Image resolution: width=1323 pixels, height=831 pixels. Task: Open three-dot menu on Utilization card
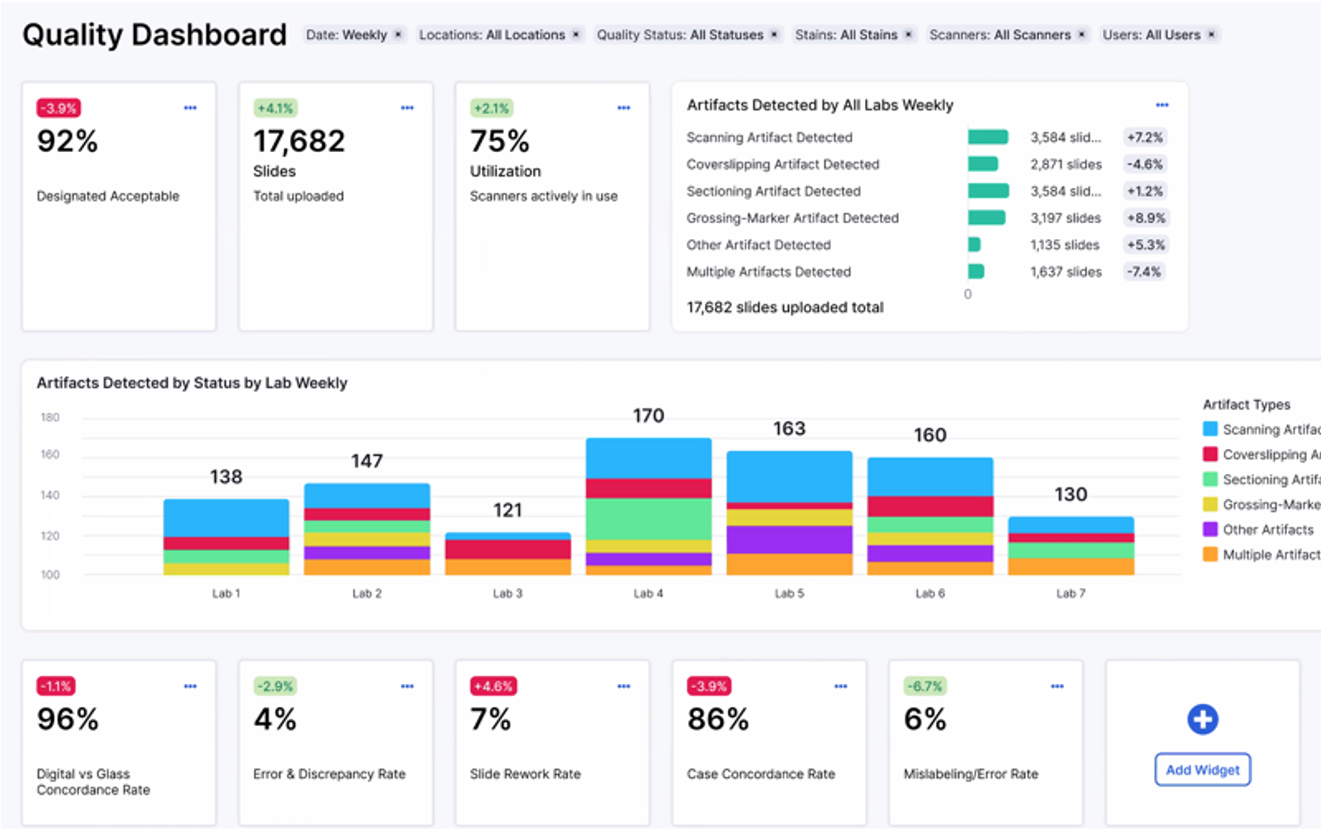(x=624, y=108)
